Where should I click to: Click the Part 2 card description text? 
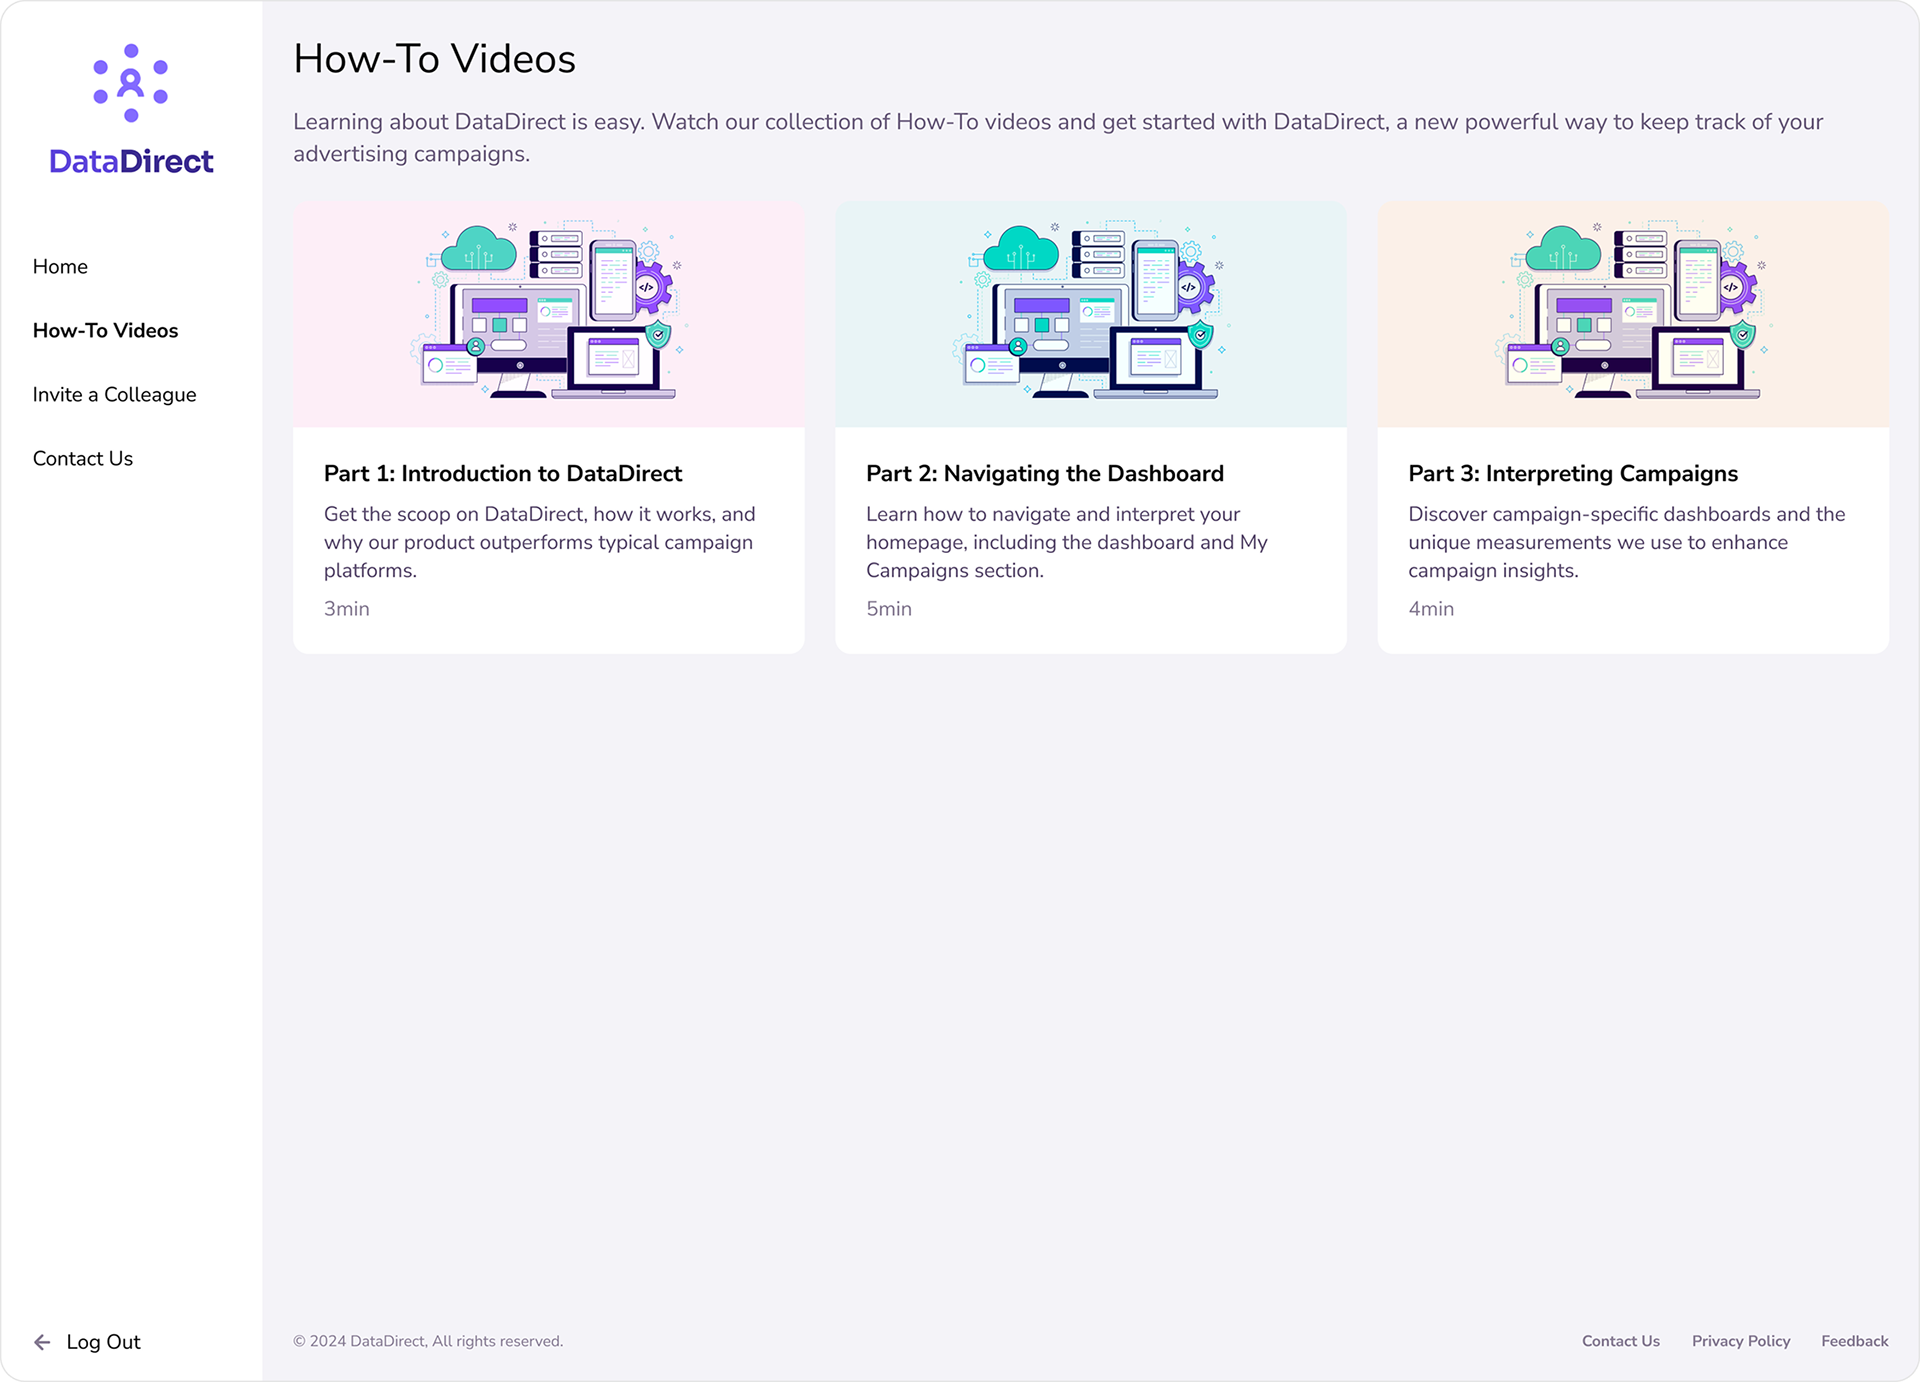click(1066, 542)
